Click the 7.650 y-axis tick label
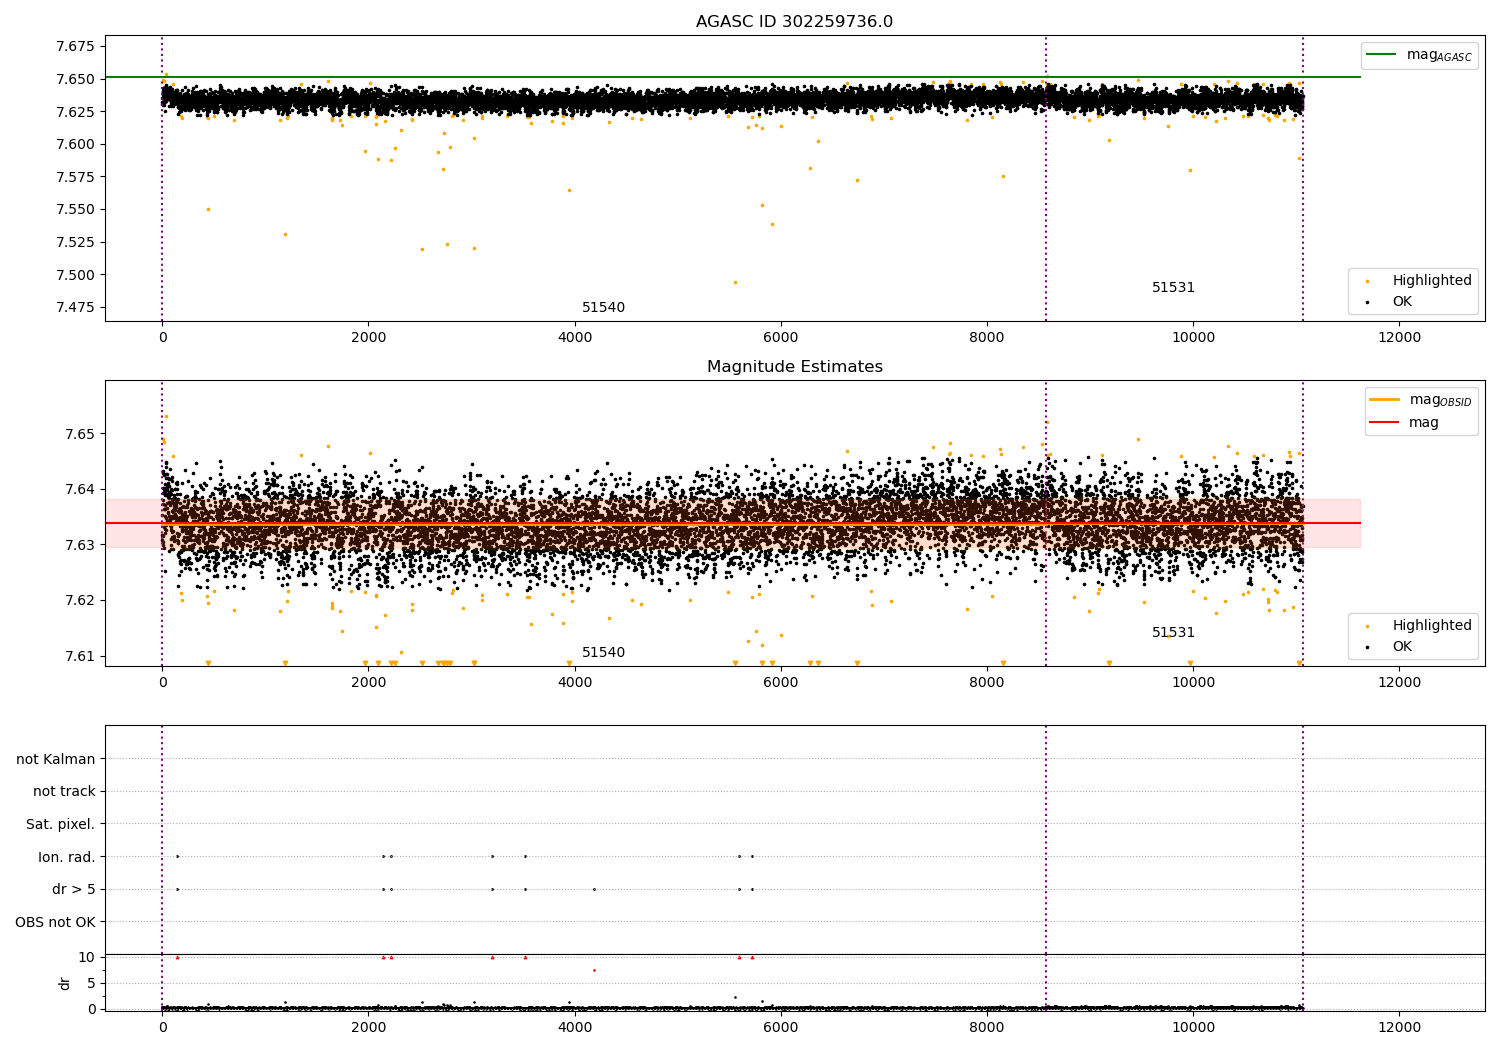 pyautogui.click(x=75, y=79)
